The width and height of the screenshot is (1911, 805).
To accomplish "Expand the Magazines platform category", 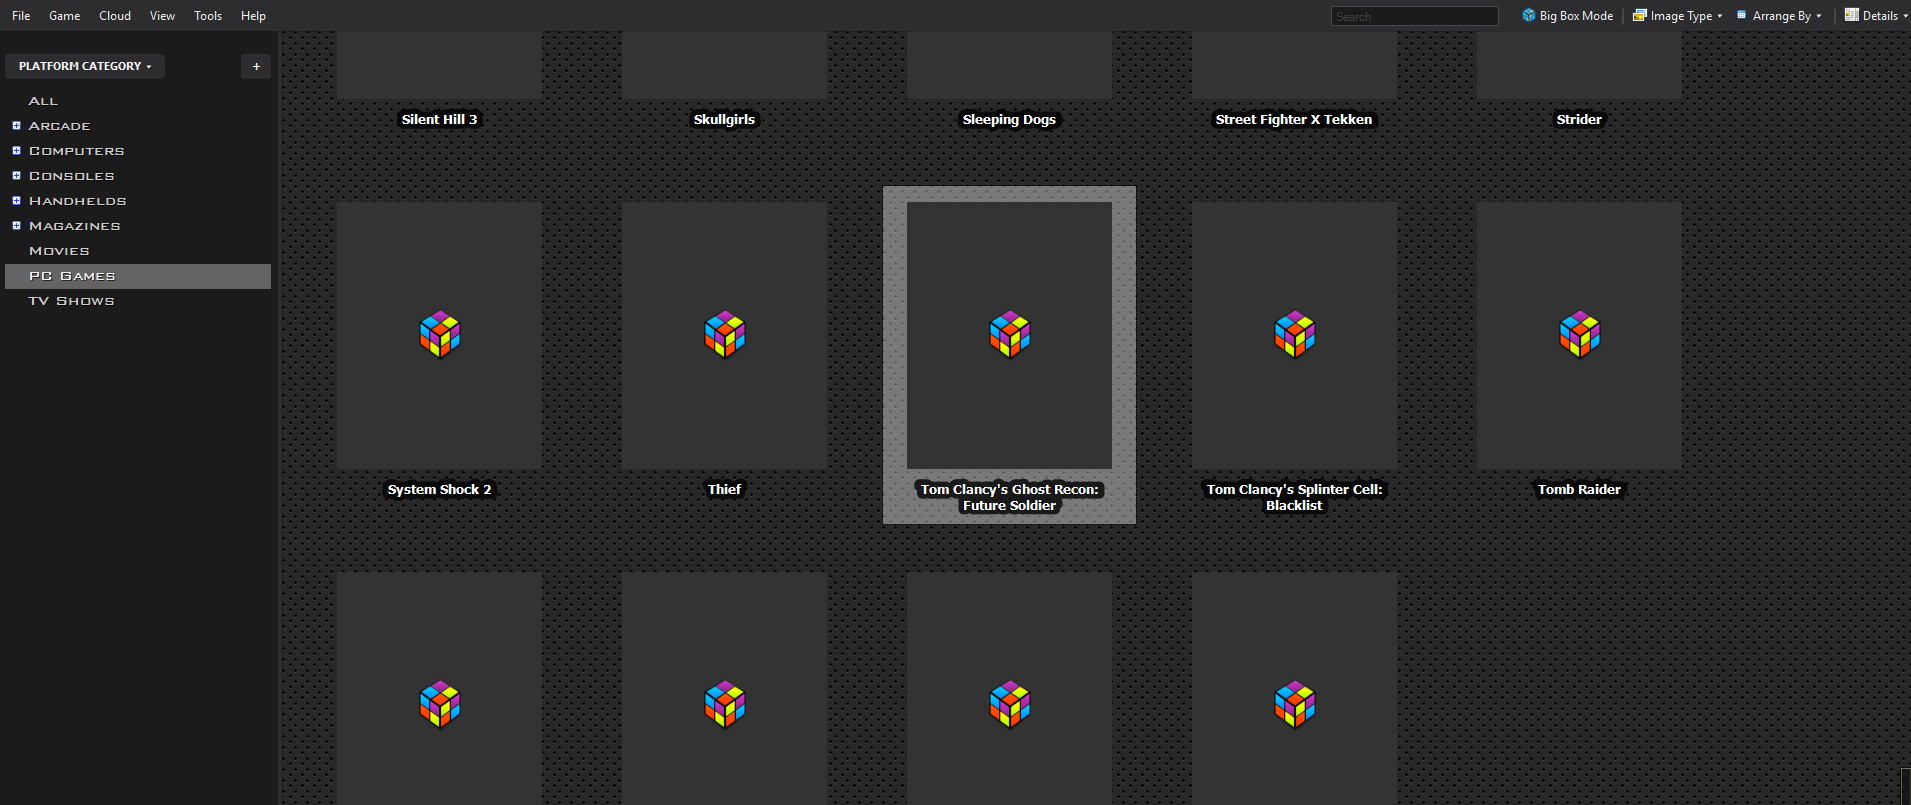I will point(16,226).
